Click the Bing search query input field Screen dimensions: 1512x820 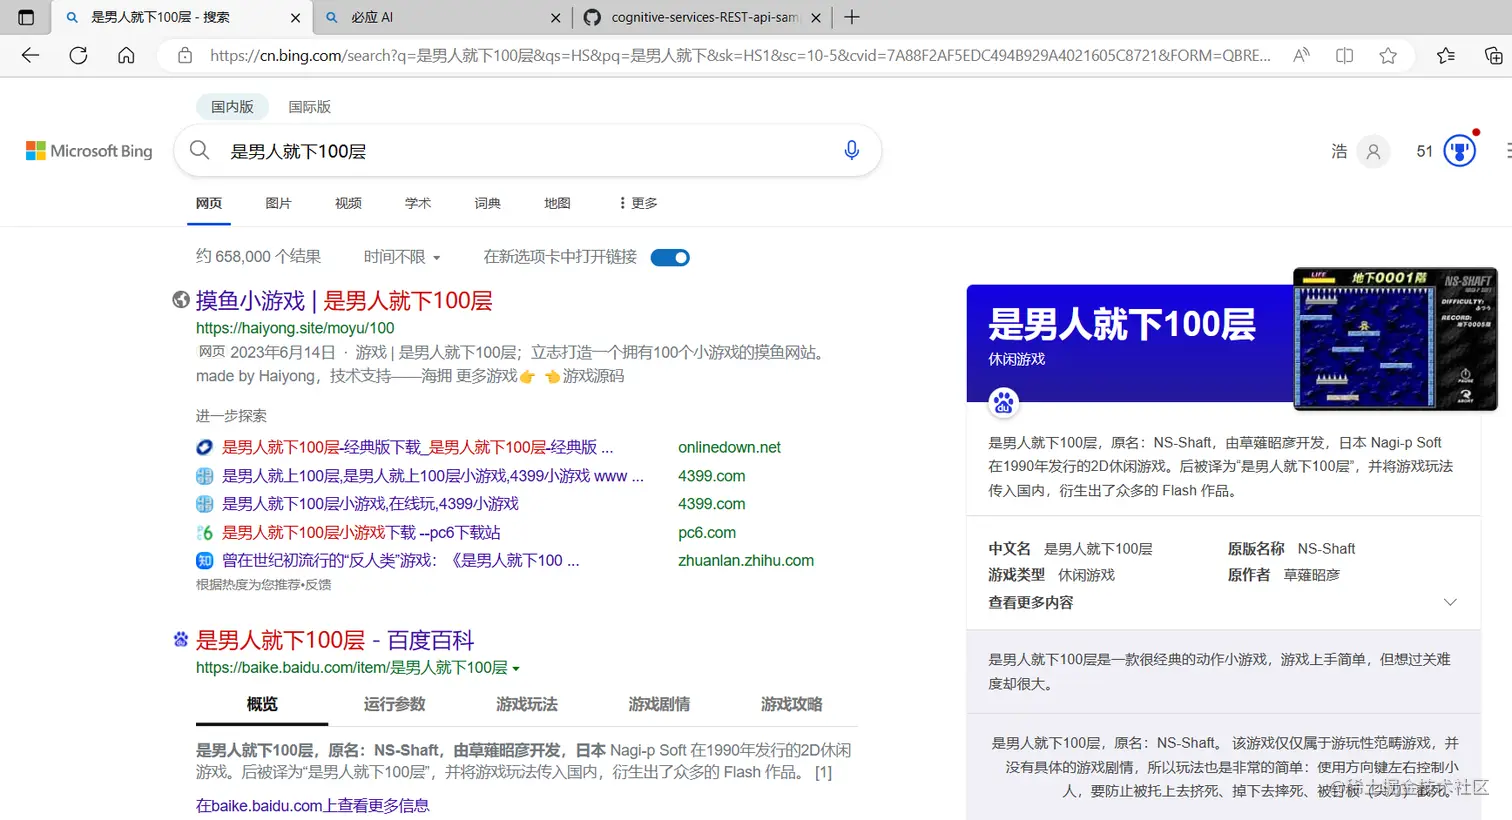(530, 151)
